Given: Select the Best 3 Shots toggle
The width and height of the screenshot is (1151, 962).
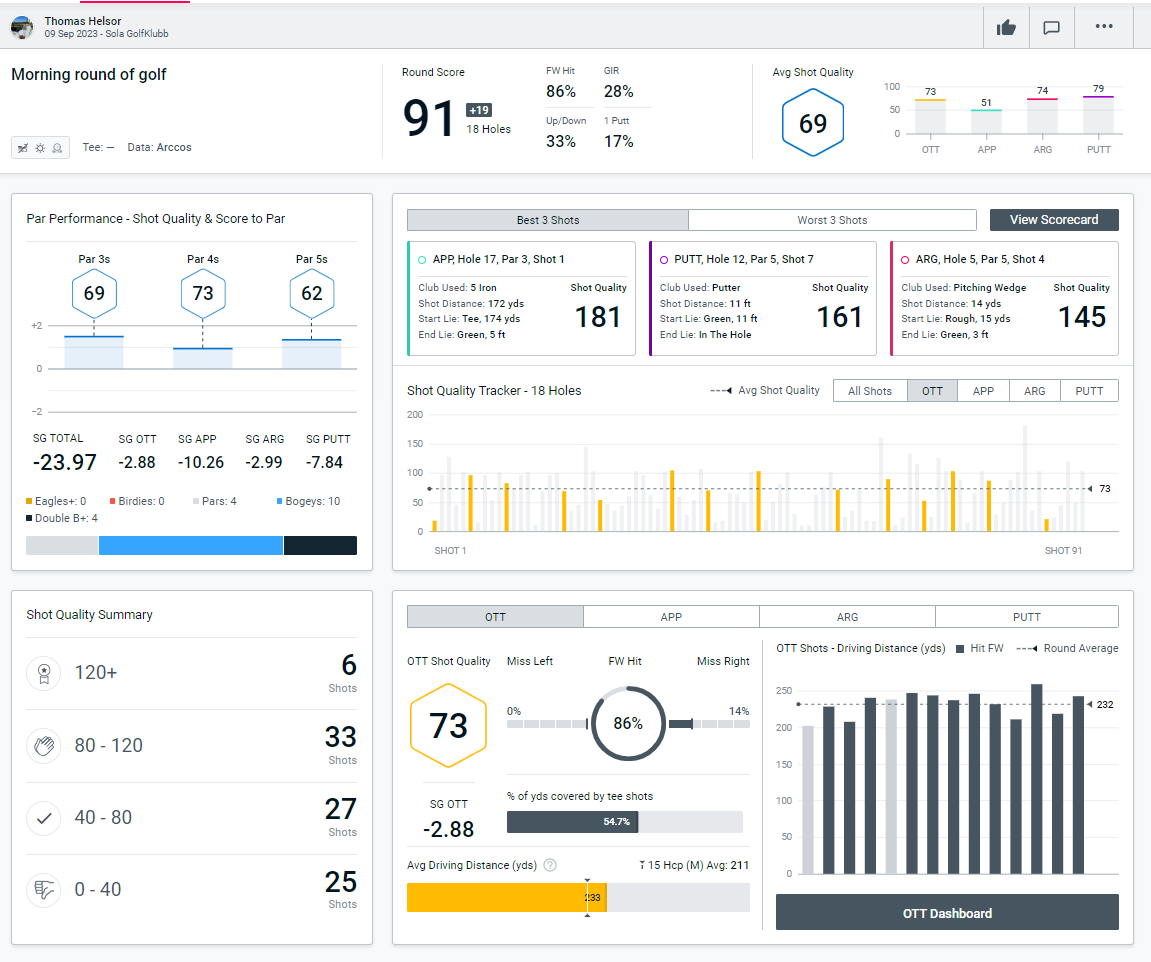Looking at the screenshot, I should click(547, 220).
